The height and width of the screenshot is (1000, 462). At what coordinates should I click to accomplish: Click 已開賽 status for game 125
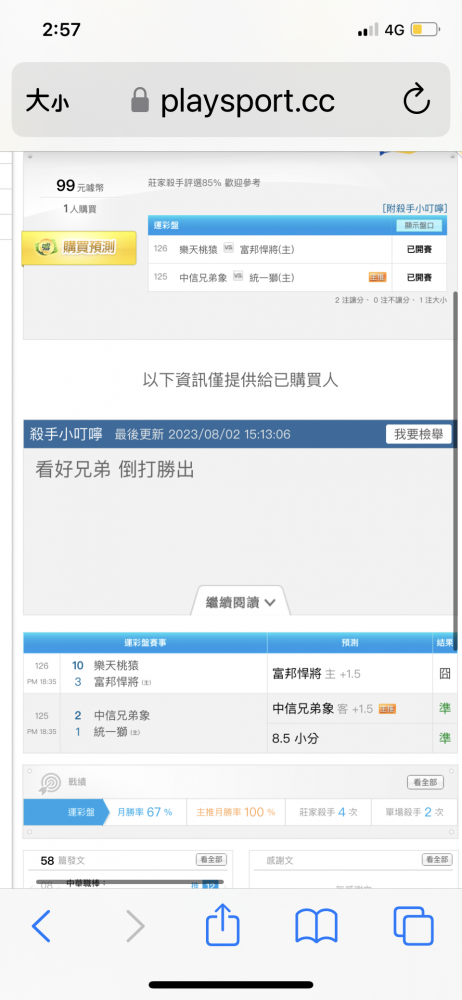tap(419, 277)
